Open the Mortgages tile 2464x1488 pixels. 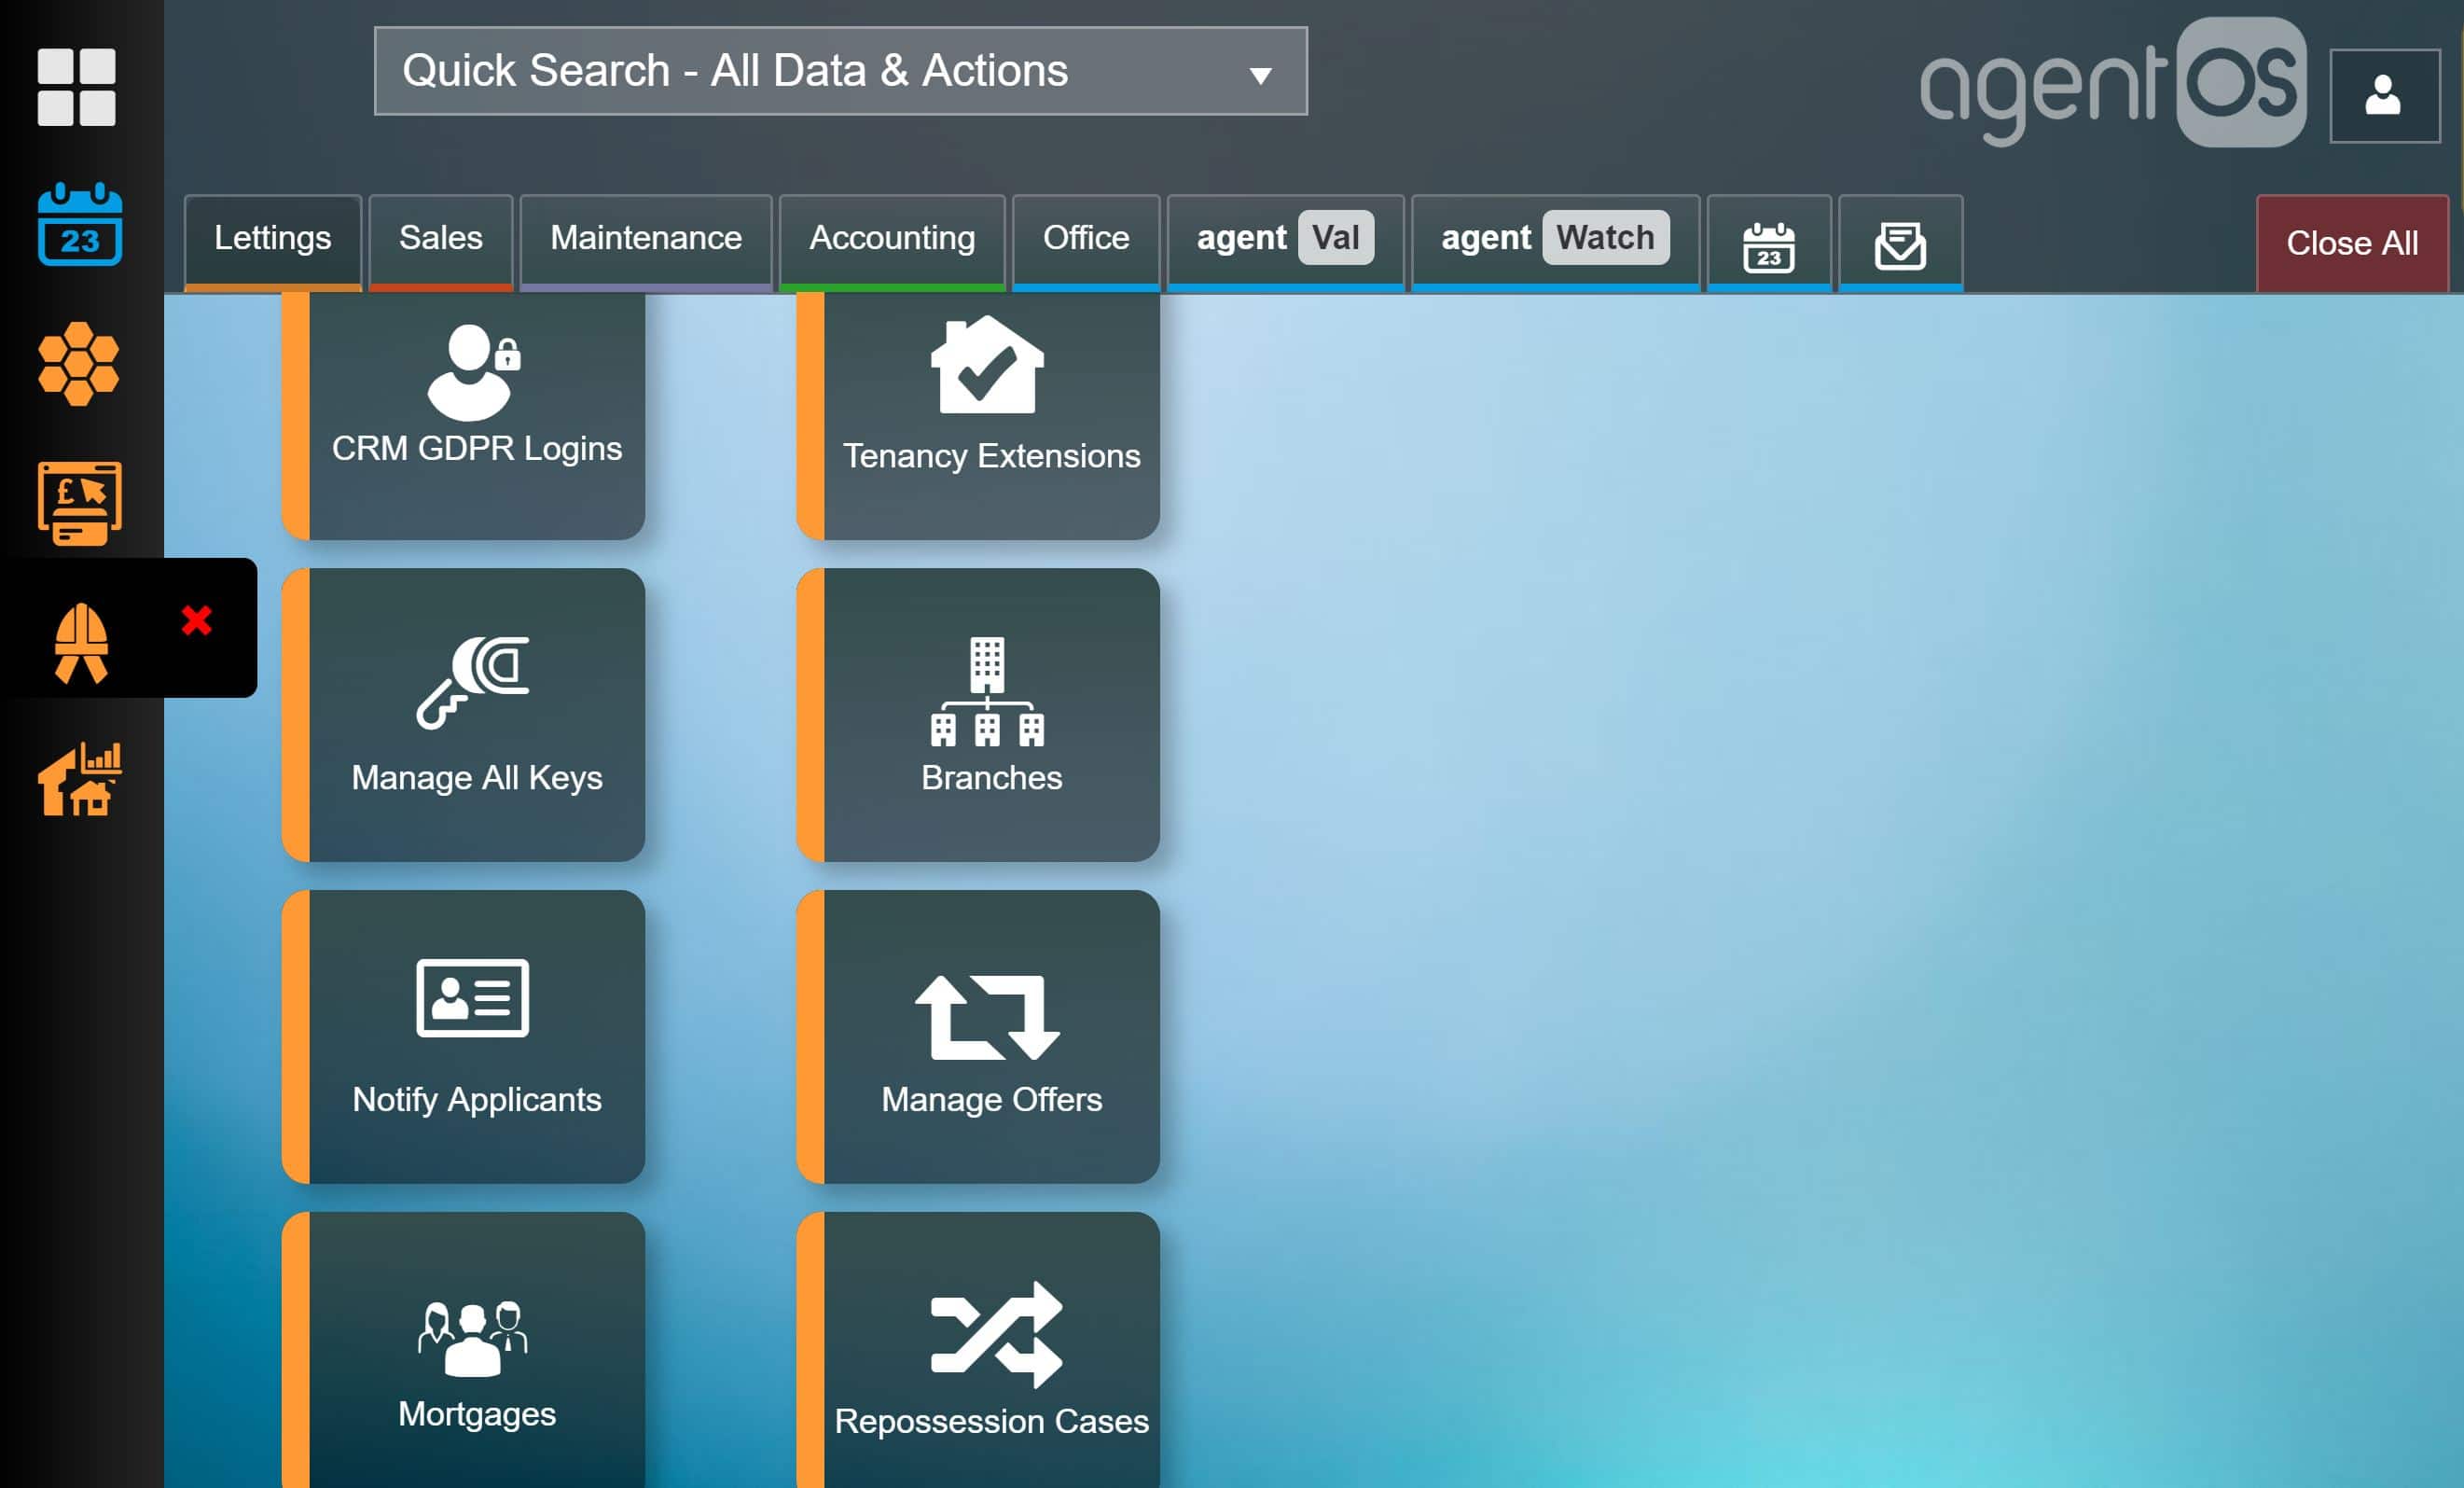464,1350
